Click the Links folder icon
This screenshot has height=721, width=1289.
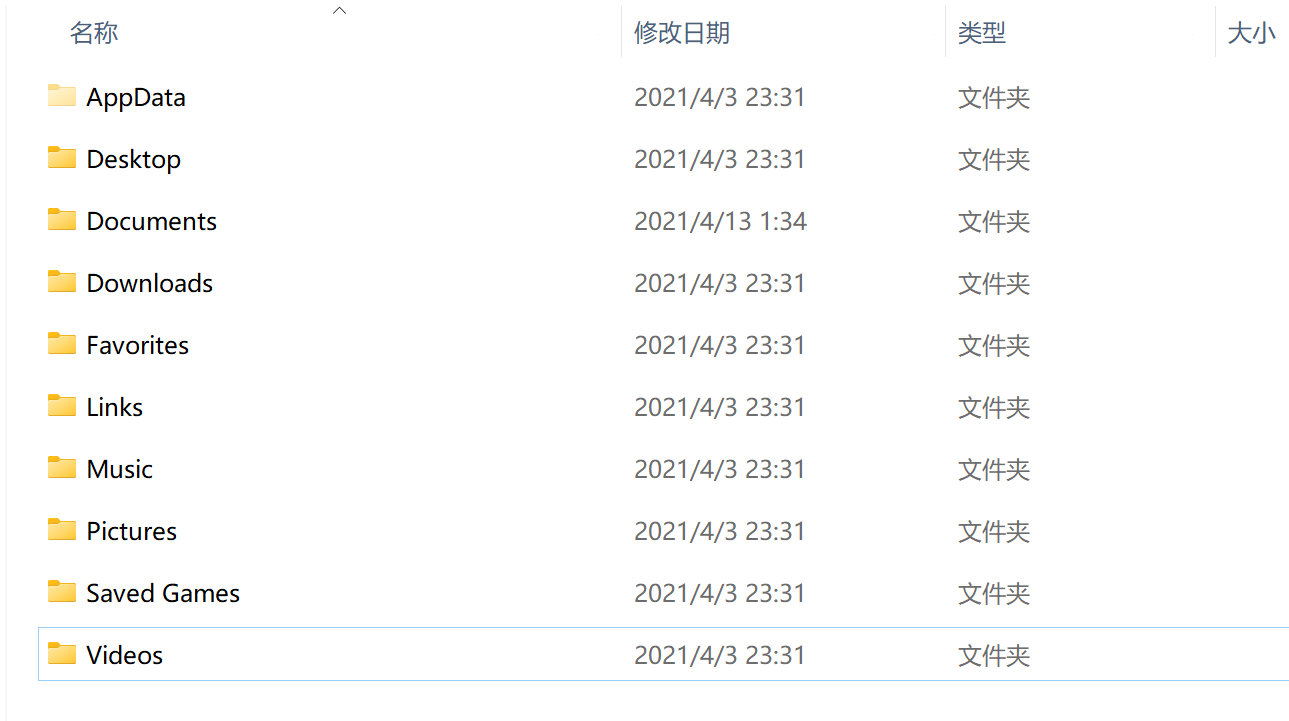[62, 406]
